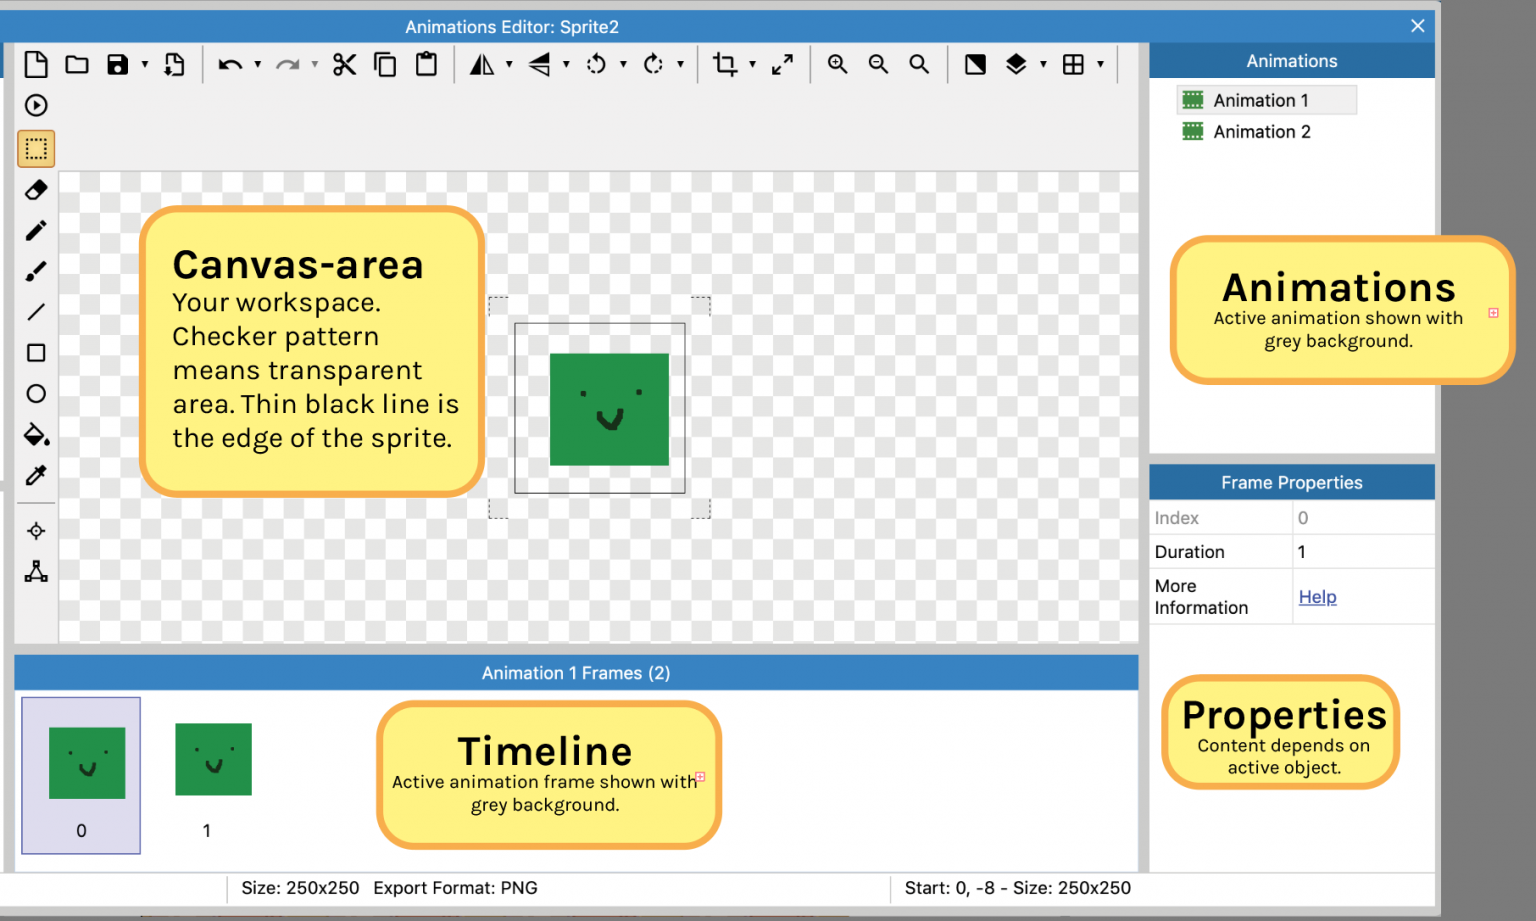Play the animation preview

tap(36, 106)
